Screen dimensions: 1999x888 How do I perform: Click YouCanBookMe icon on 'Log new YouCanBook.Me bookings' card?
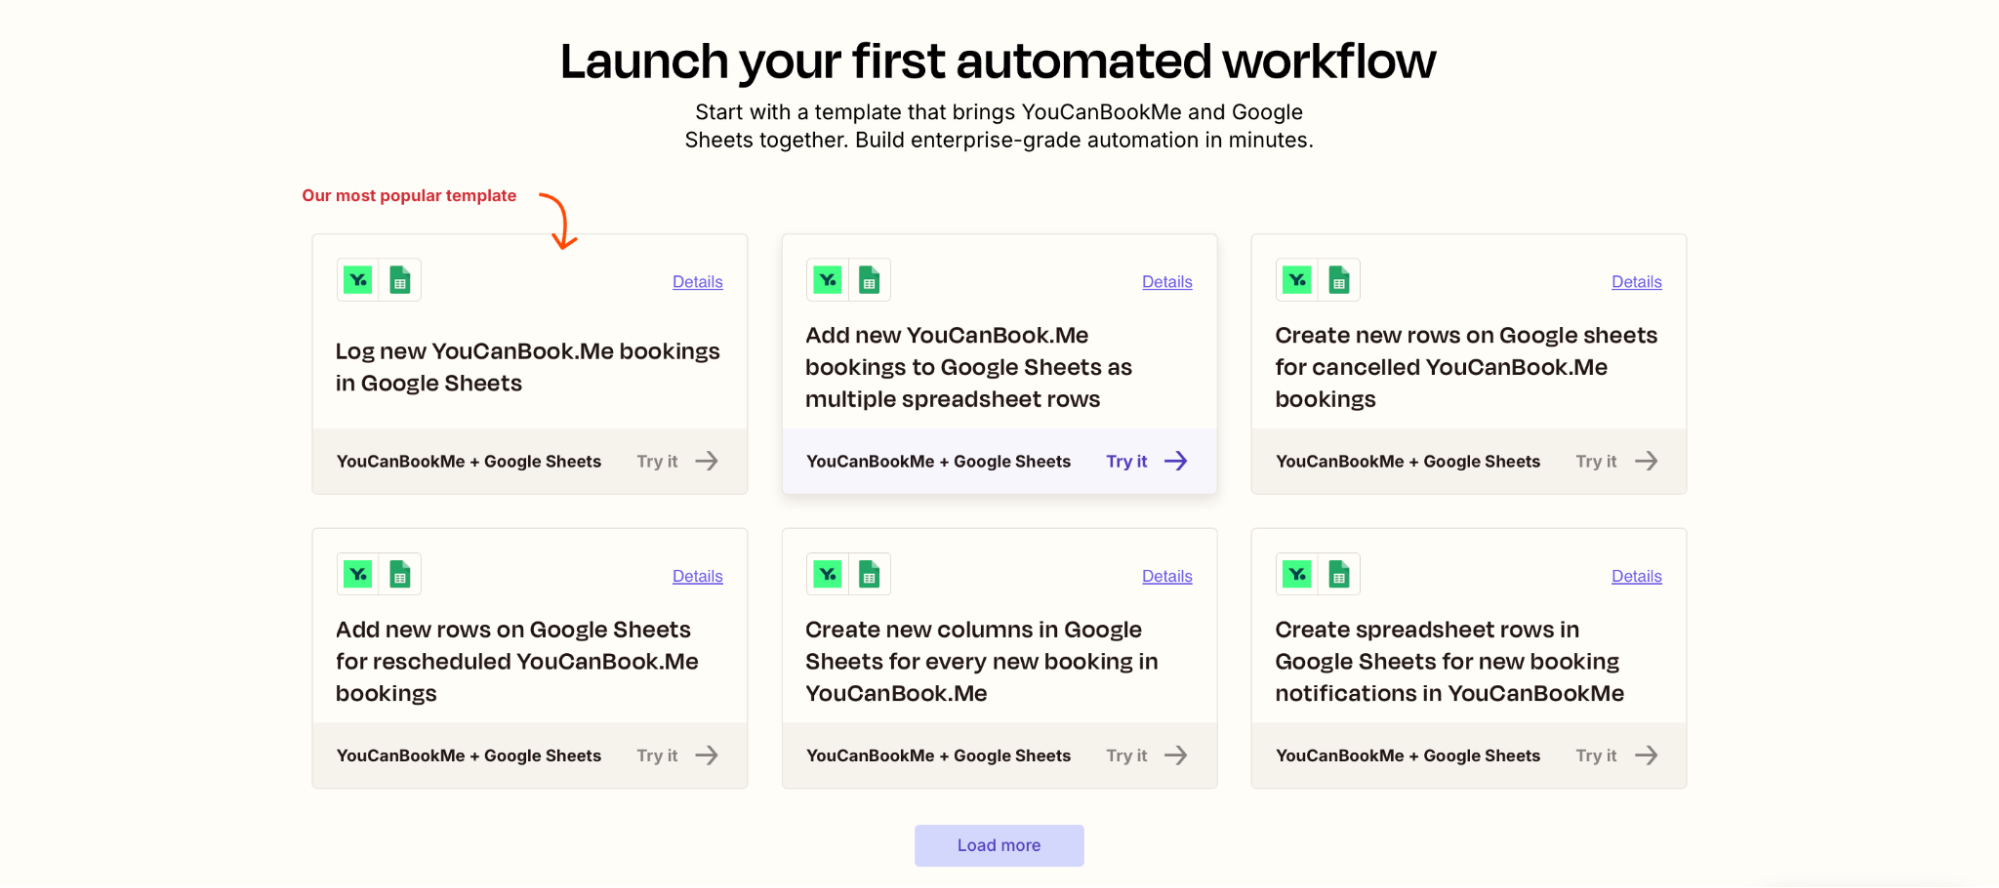[x=358, y=280]
